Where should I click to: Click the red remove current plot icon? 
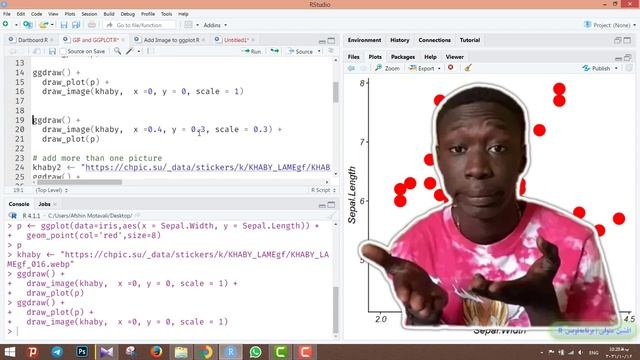click(x=451, y=68)
